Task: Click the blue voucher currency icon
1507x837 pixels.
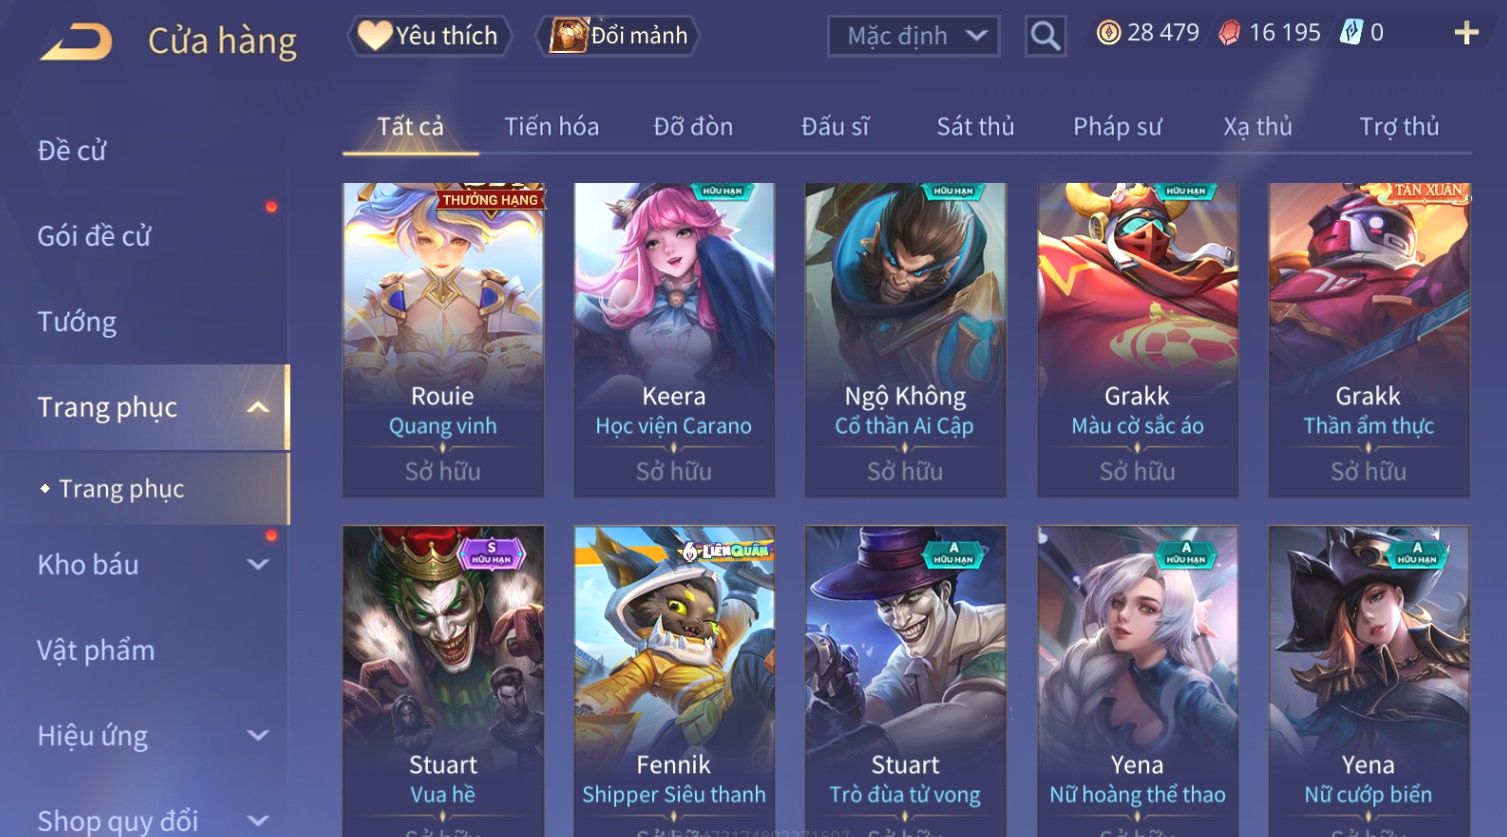Action: click(x=1351, y=33)
